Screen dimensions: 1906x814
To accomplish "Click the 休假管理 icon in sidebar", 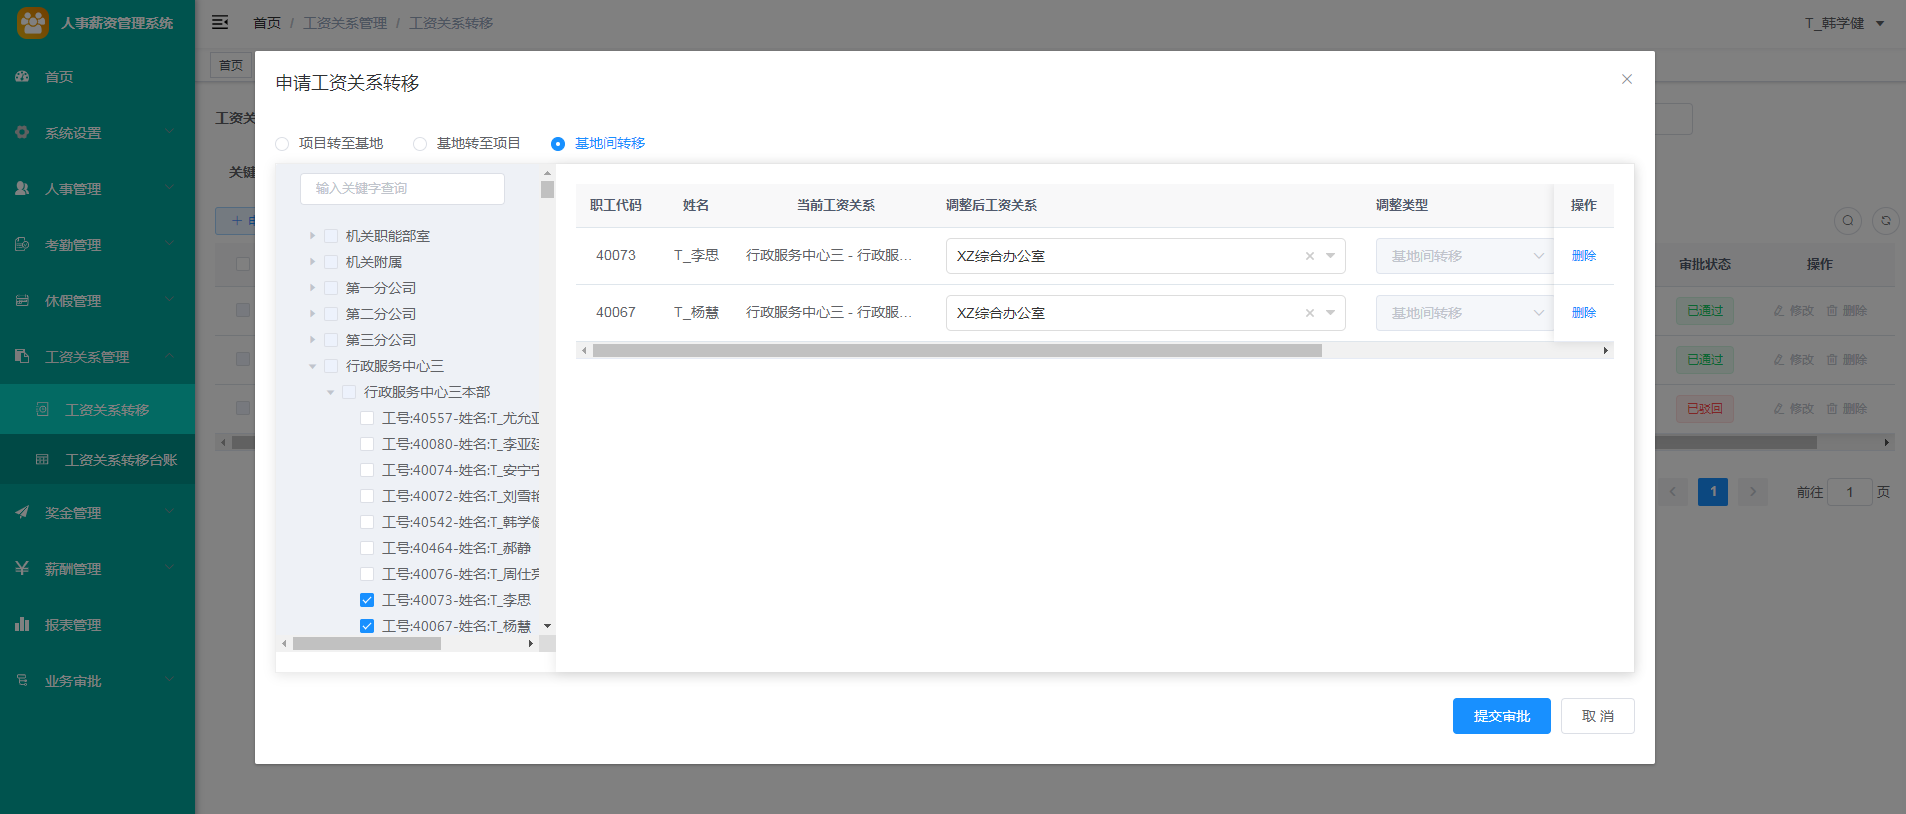I will [22, 300].
